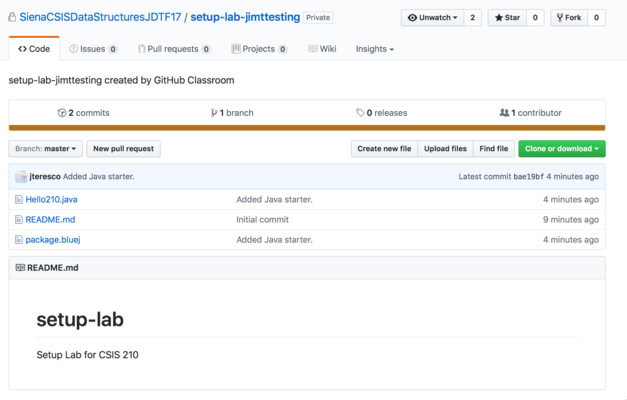This screenshot has height=400, width=627.
Task: Open 'Added Java starter.' commit for Hello210.java
Action: point(274,199)
